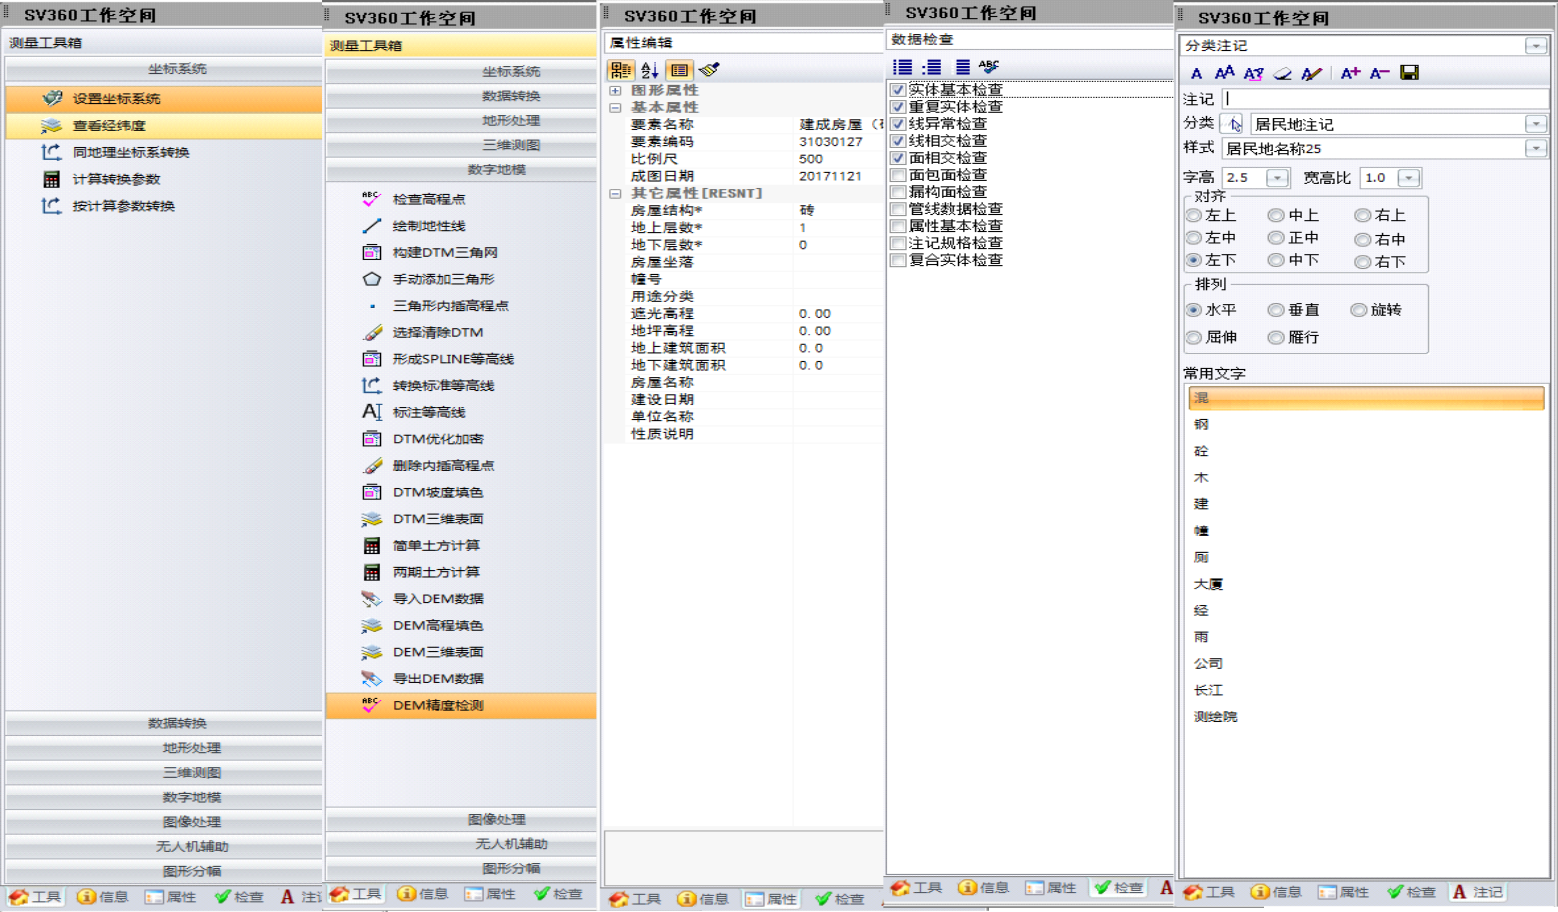This screenshot has width=1558, height=912.
Task: Uncheck the 实体基本检查 checkbox
Action: pos(898,90)
